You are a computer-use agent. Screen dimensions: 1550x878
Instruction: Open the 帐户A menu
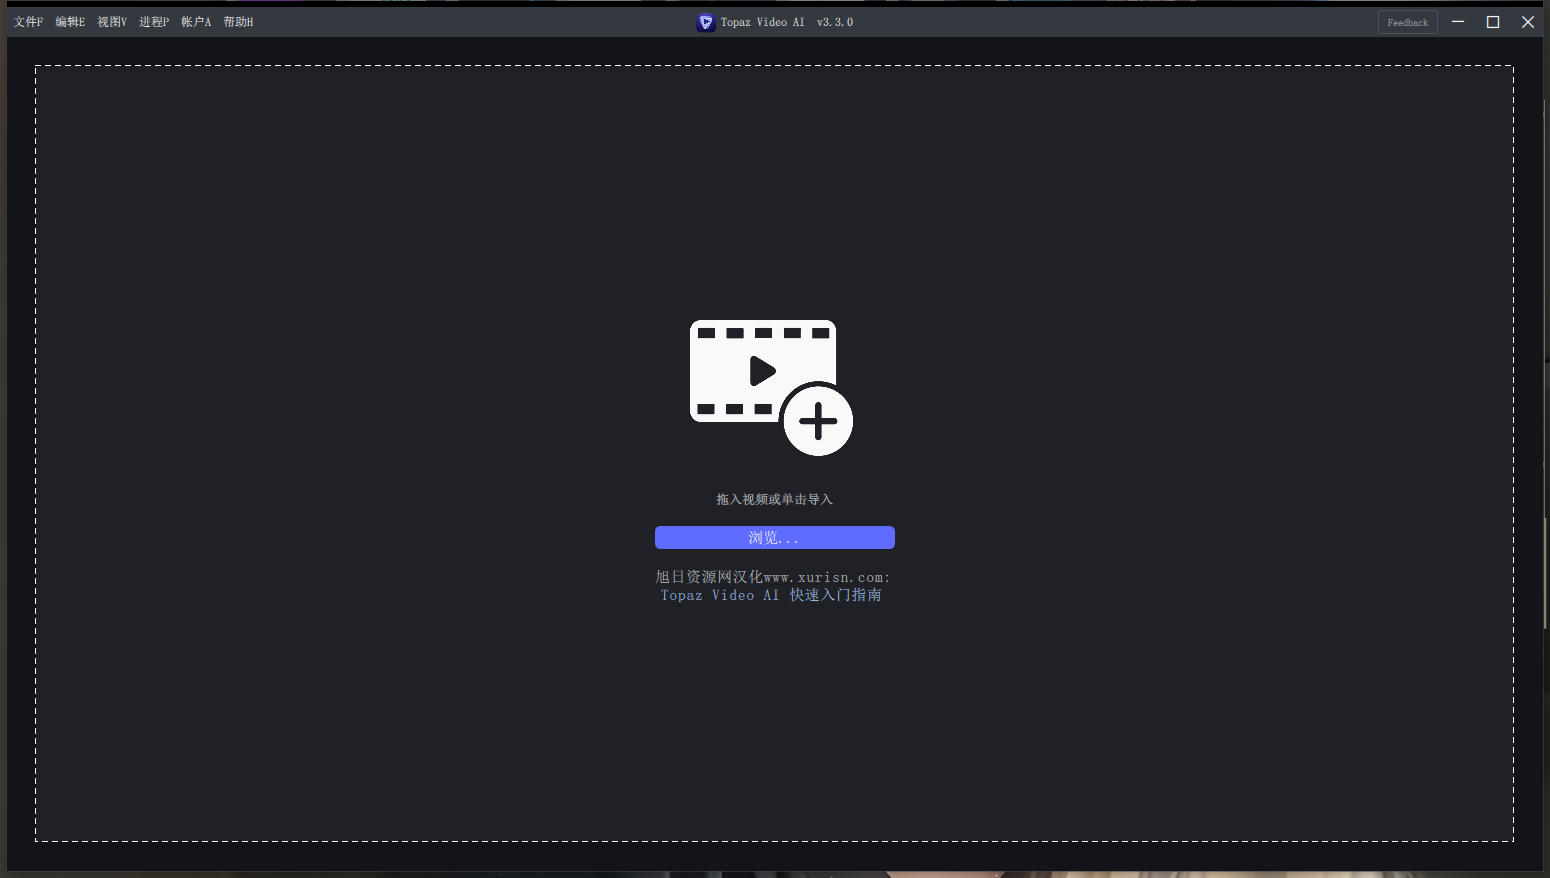click(x=196, y=22)
